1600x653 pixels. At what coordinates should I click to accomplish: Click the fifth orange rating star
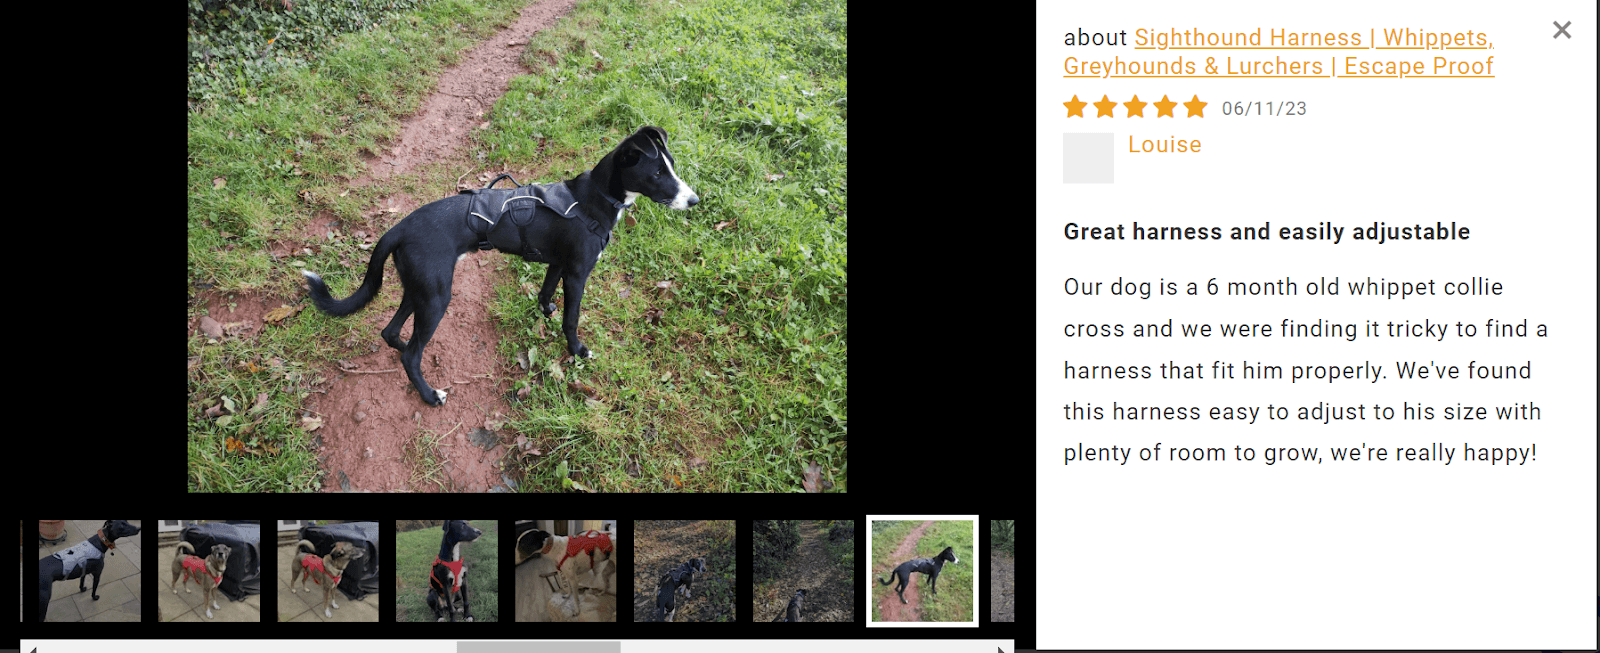[x=1196, y=107]
